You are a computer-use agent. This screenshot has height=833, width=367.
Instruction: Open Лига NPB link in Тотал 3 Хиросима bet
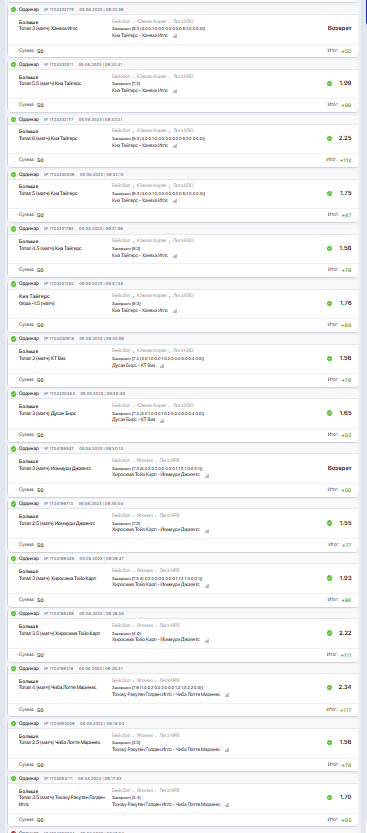tap(169, 570)
